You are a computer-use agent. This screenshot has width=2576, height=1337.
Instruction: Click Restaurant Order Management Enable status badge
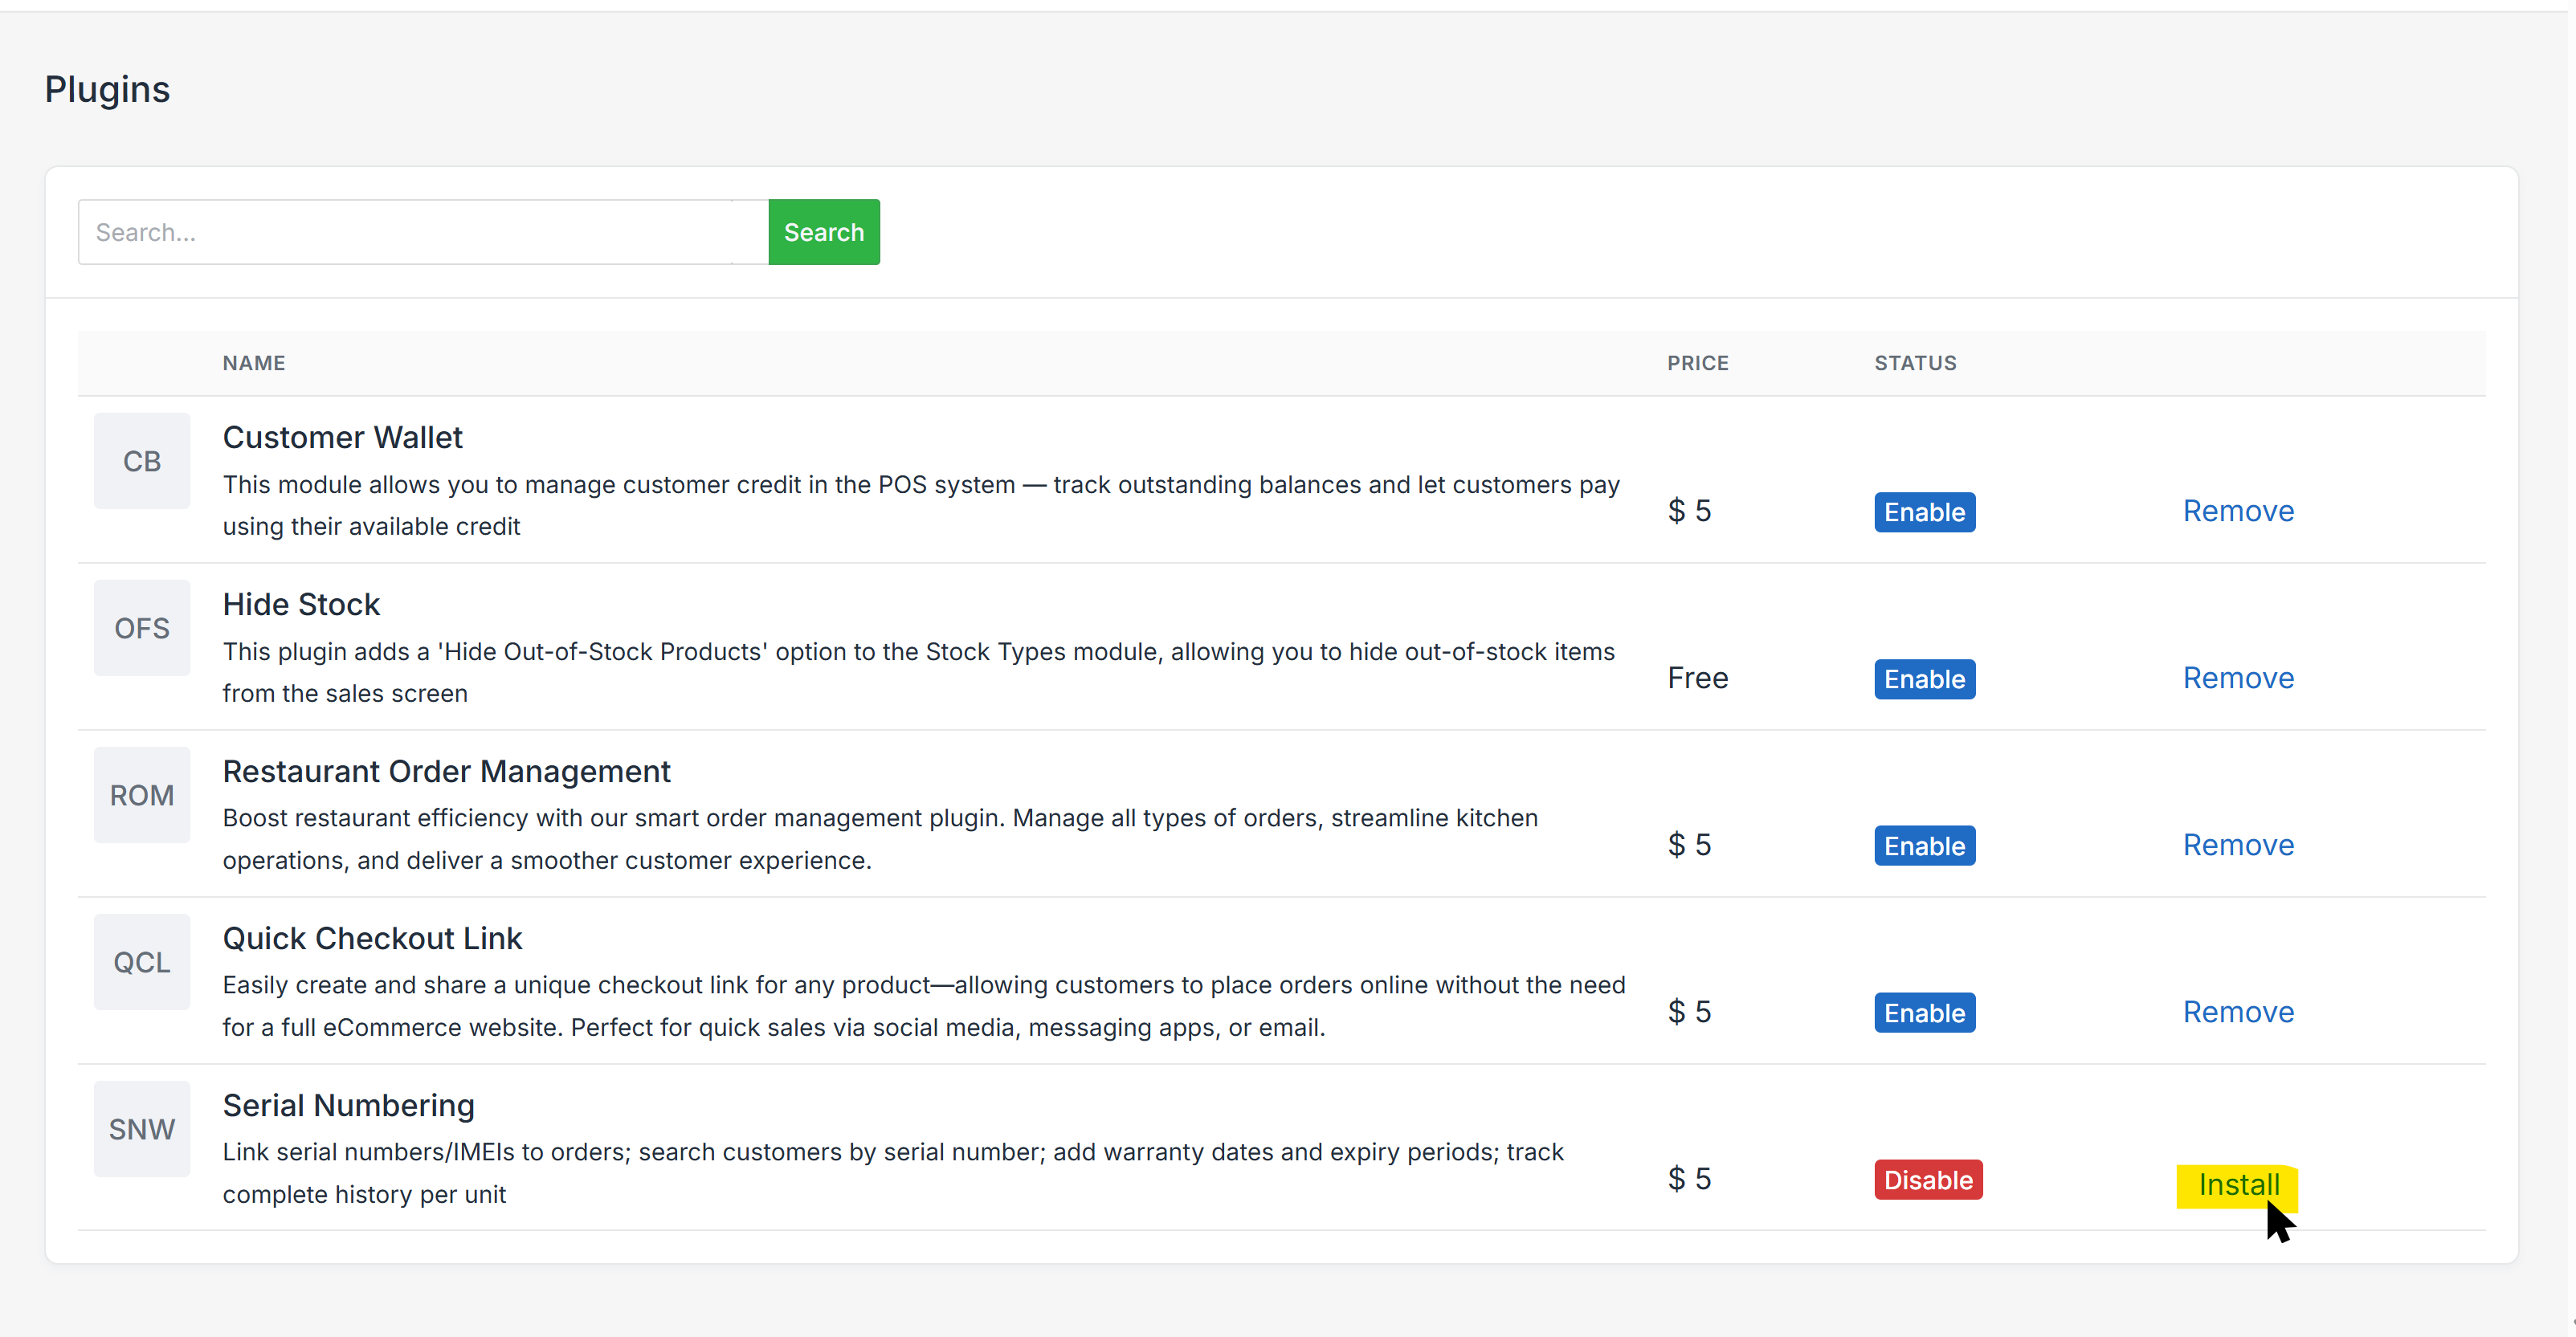tap(1924, 846)
